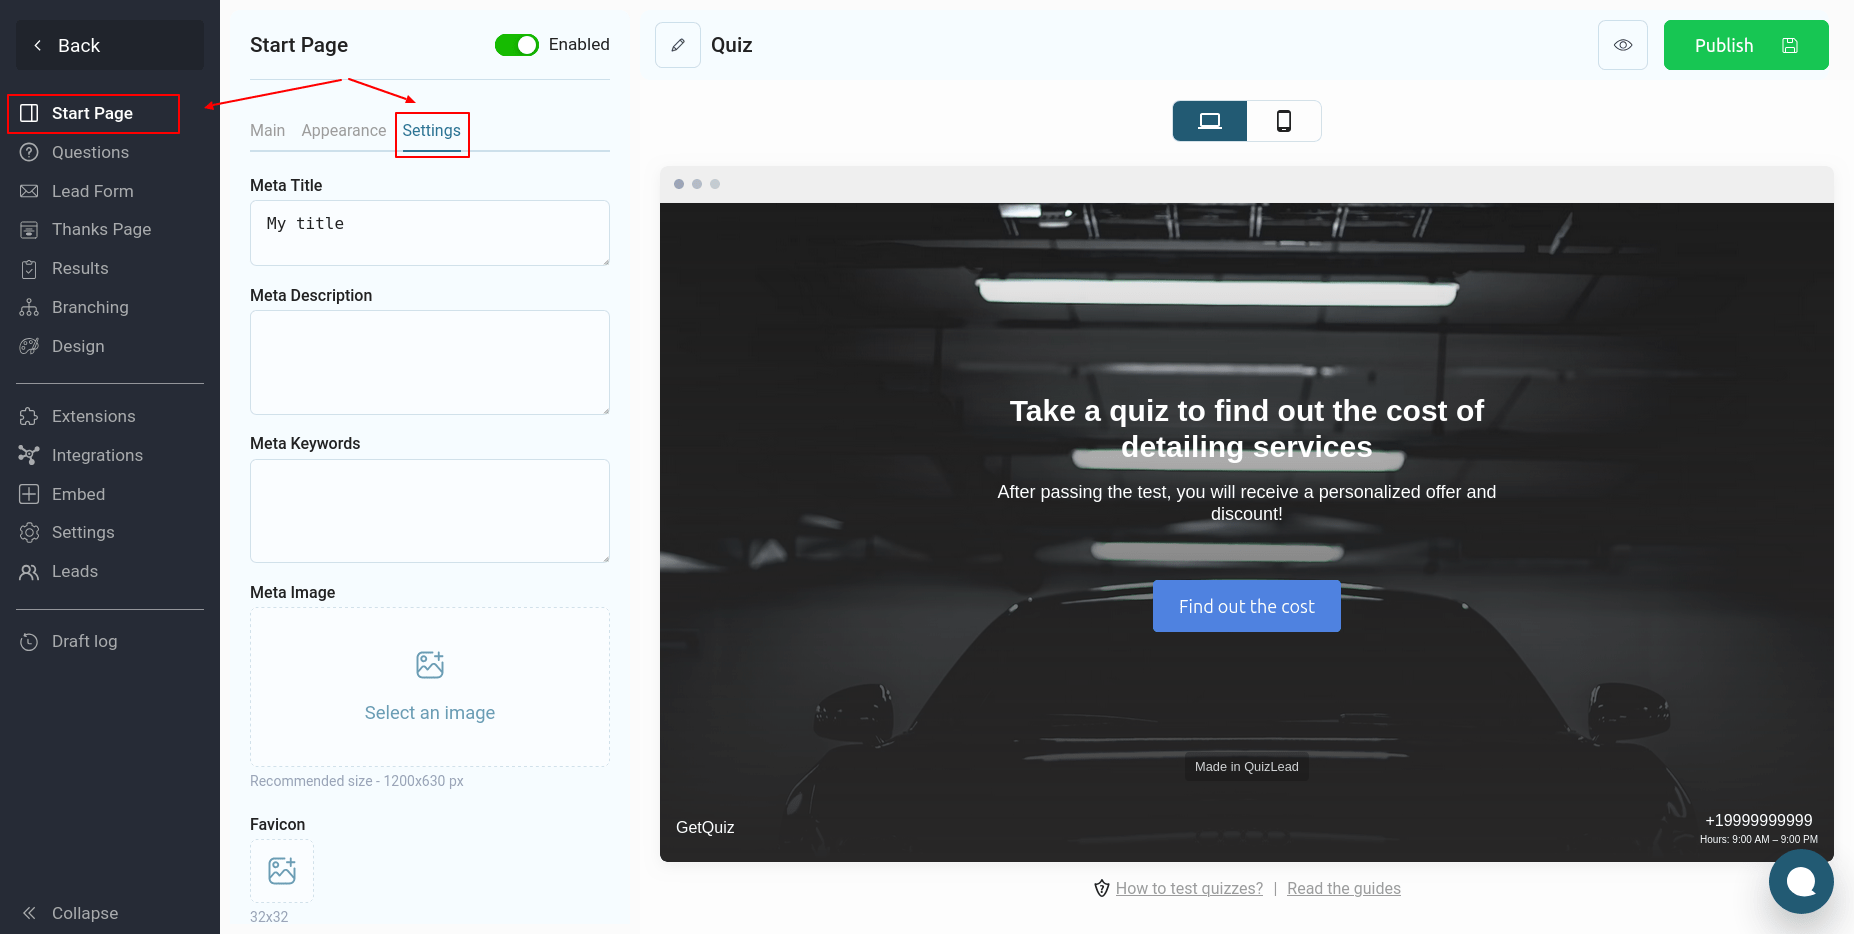This screenshot has width=1854, height=934.
Task: Switch to the Main tab
Action: [x=267, y=130]
